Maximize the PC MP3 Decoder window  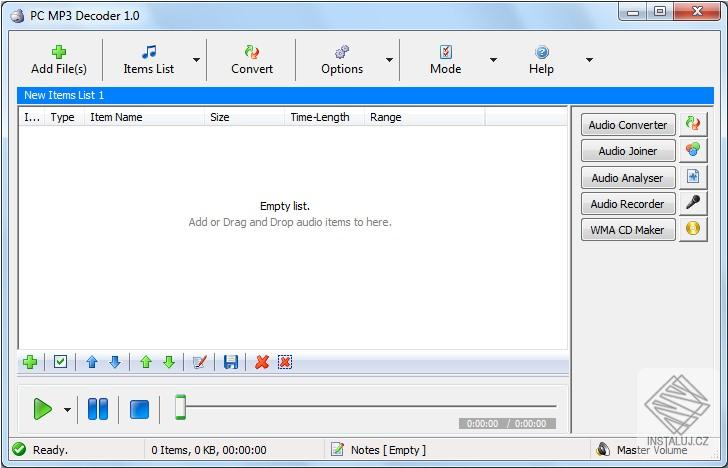[x=660, y=12]
